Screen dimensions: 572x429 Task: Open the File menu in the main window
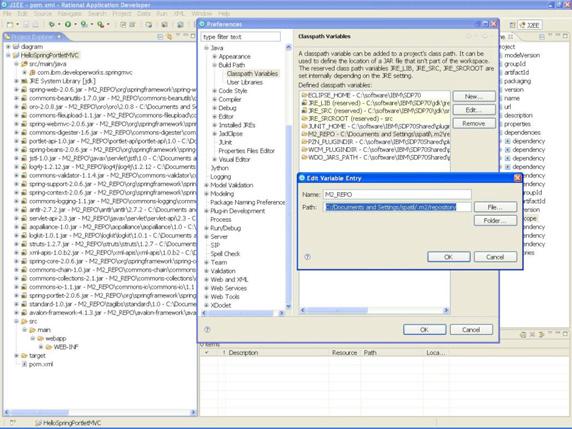point(7,13)
